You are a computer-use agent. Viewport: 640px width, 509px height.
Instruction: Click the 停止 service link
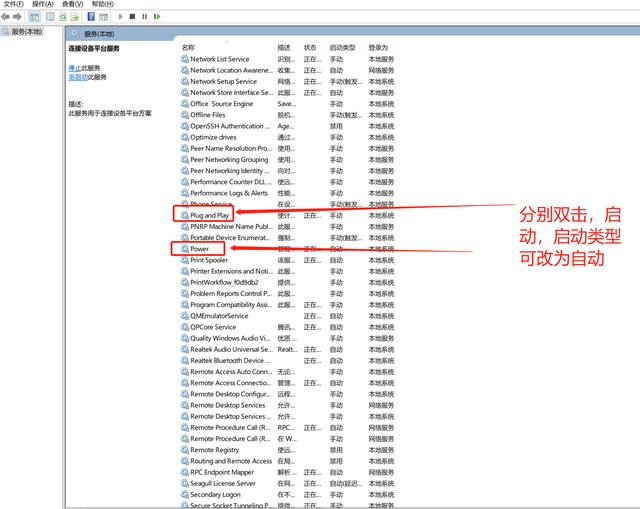click(75, 68)
